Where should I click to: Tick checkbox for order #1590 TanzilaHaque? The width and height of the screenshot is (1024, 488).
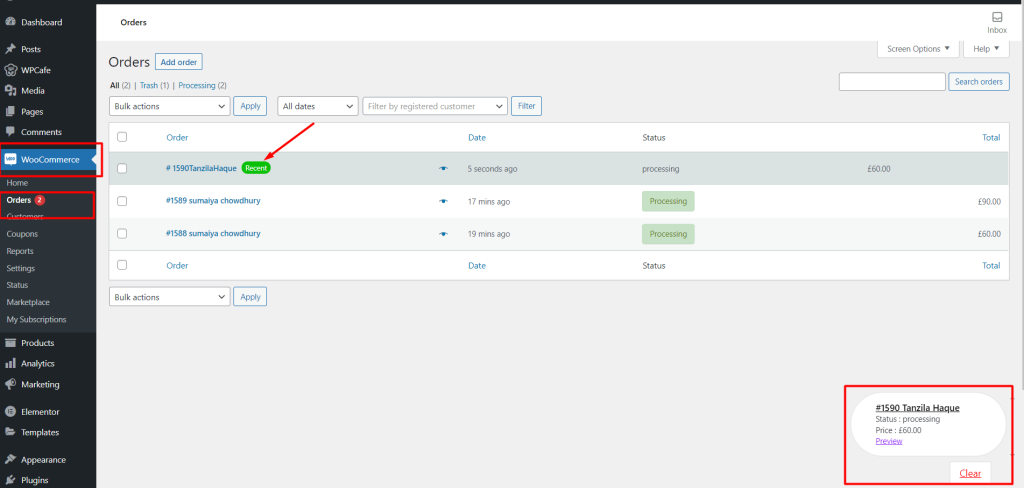pyautogui.click(x=122, y=169)
